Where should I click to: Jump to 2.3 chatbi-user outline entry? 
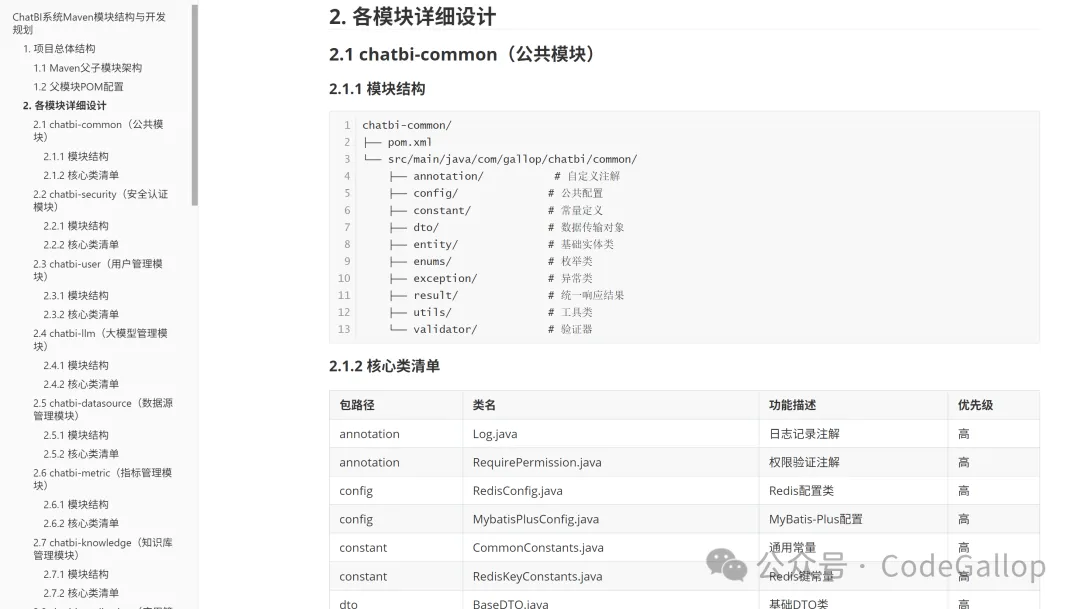98,270
